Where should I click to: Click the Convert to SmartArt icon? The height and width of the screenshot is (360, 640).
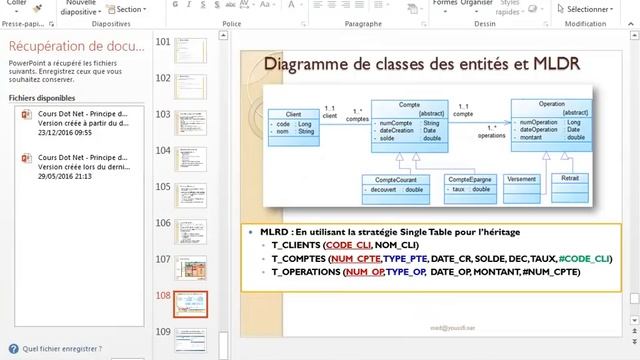click(x=413, y=8)
